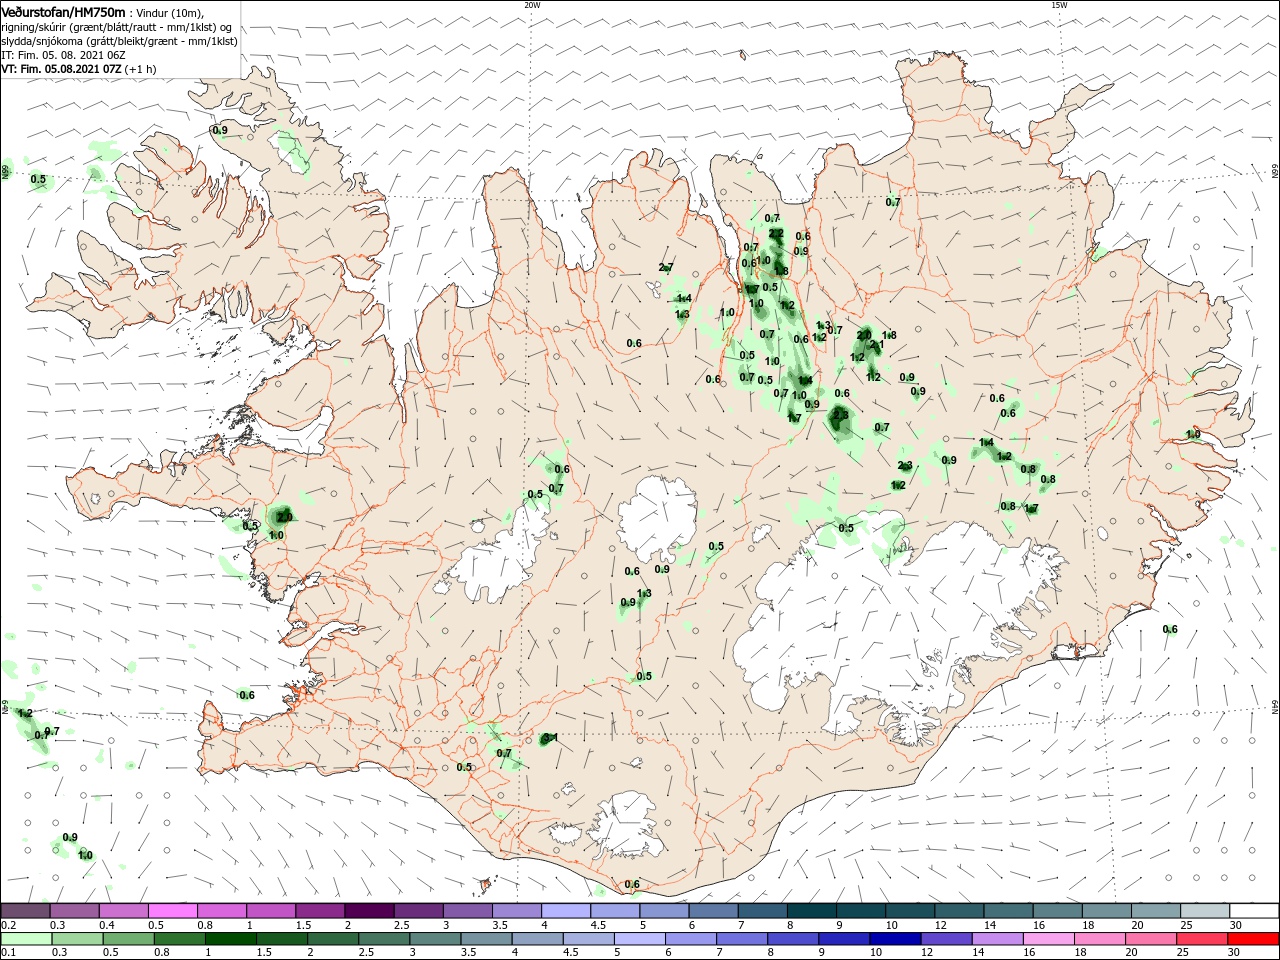The width and height of the screenshot is (1280, 960).
Task: Click the 'rigning/skúrir' legend description line
Action: click(x=116, y=27)
